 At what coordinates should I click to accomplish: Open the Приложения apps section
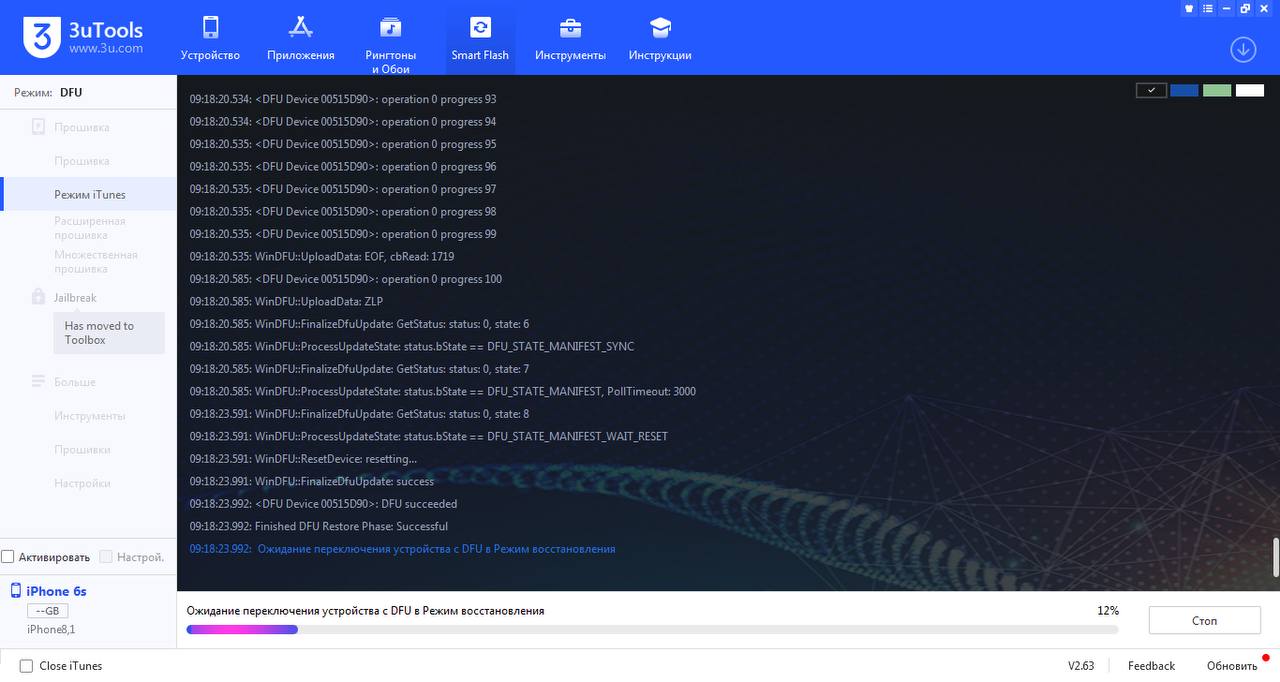click(x=300, y=38)
